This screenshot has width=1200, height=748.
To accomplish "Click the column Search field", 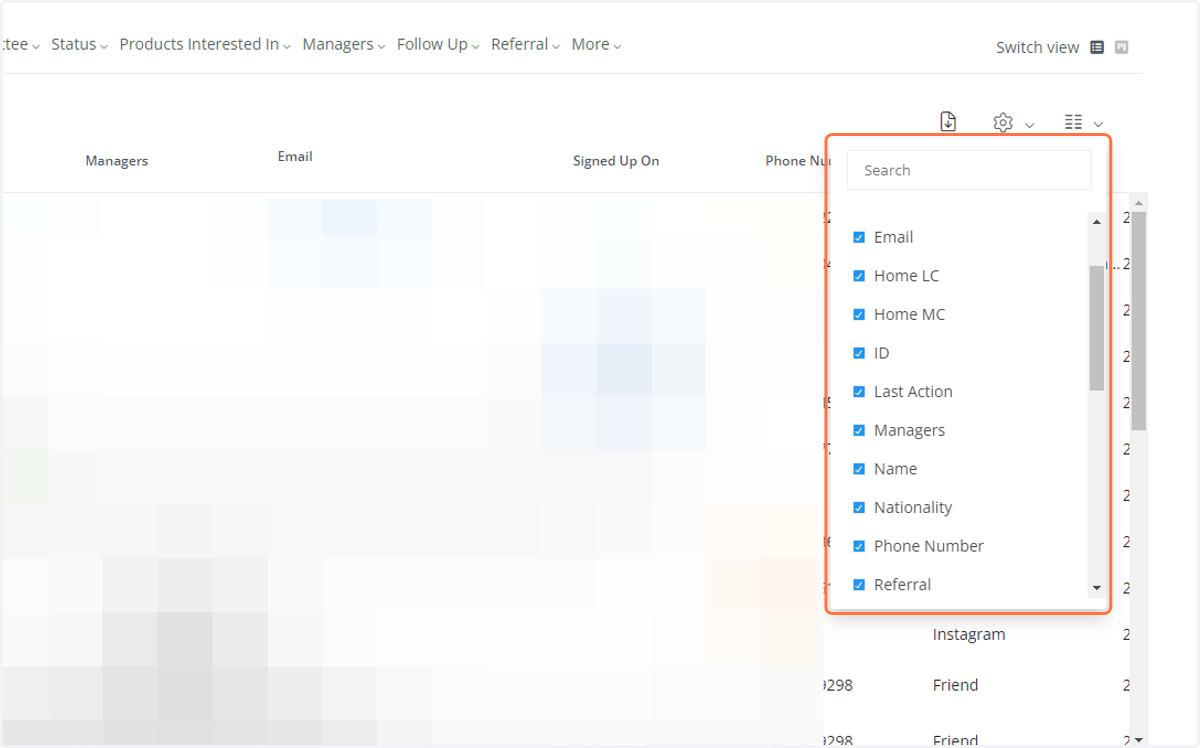I will (x=969, y=170).
